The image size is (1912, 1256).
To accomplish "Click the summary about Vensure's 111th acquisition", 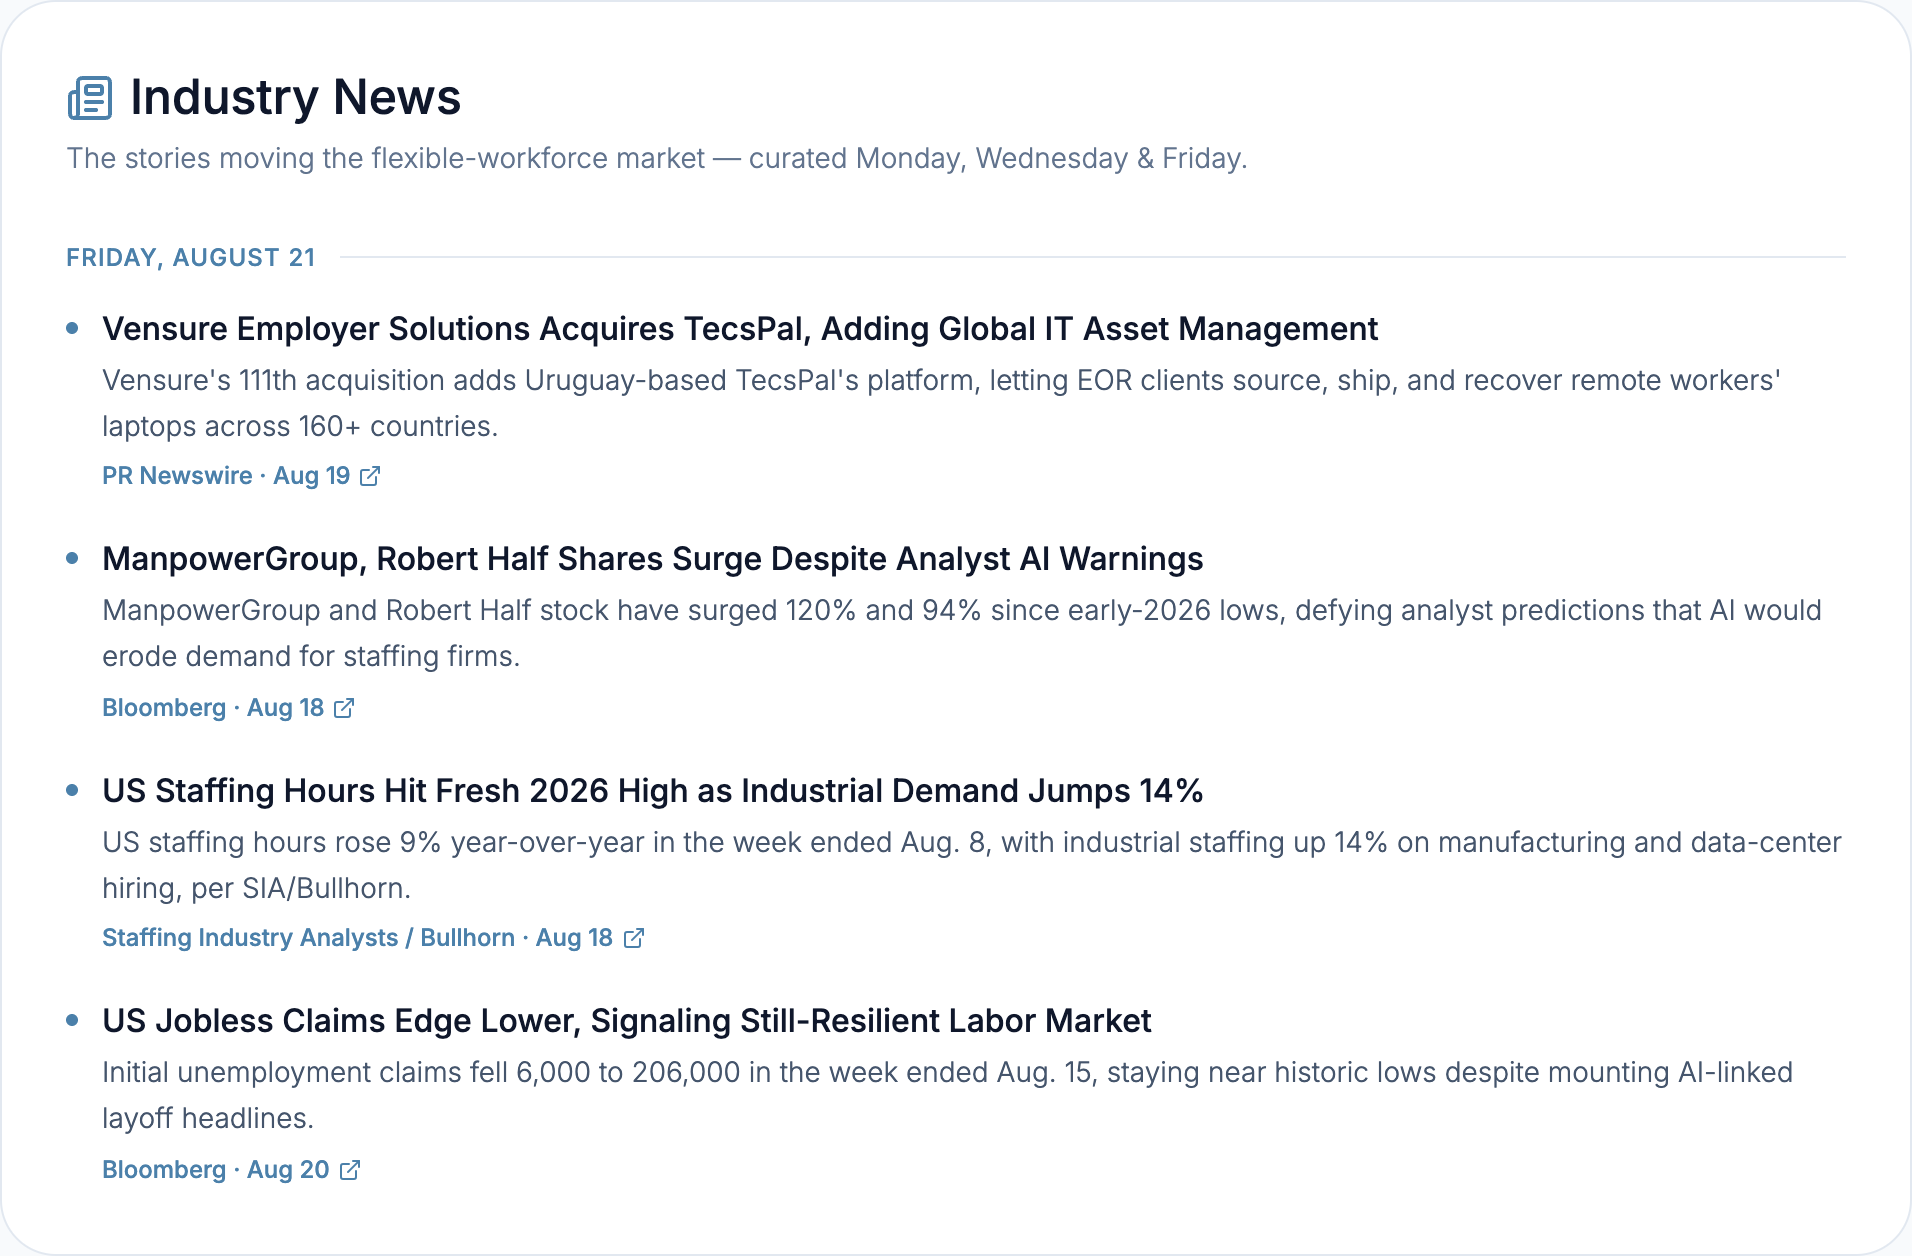I will coord(941,403).
